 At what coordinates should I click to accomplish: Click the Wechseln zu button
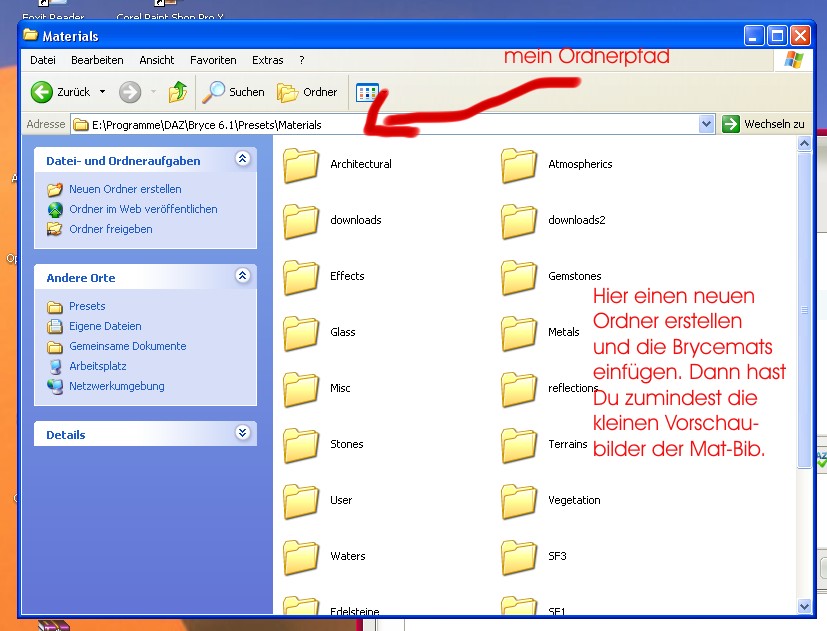[x=764, y=125]
